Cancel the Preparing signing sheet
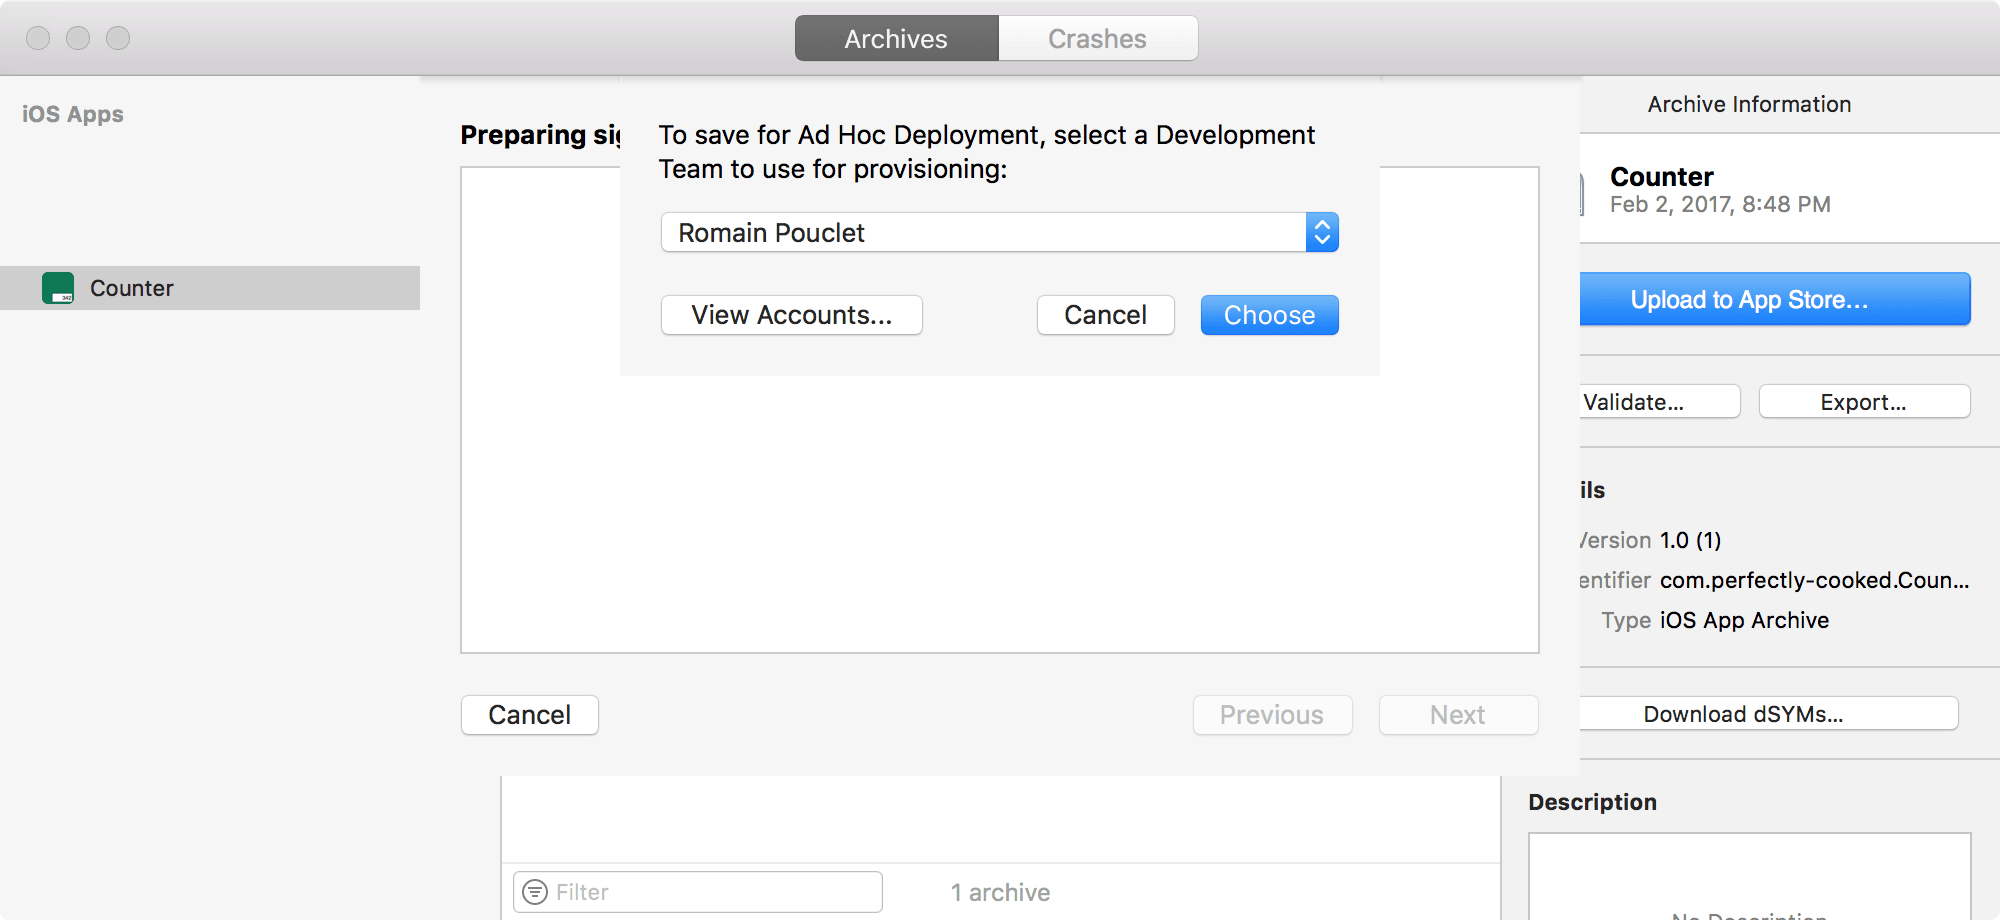The height and width of the screenshot is (920, 2000). (529, 715)
